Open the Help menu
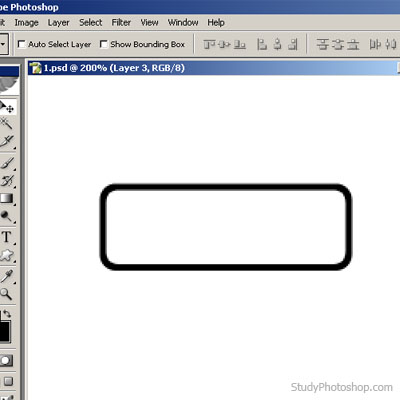Viewport: 400px width, 400px height. [216, 23]
